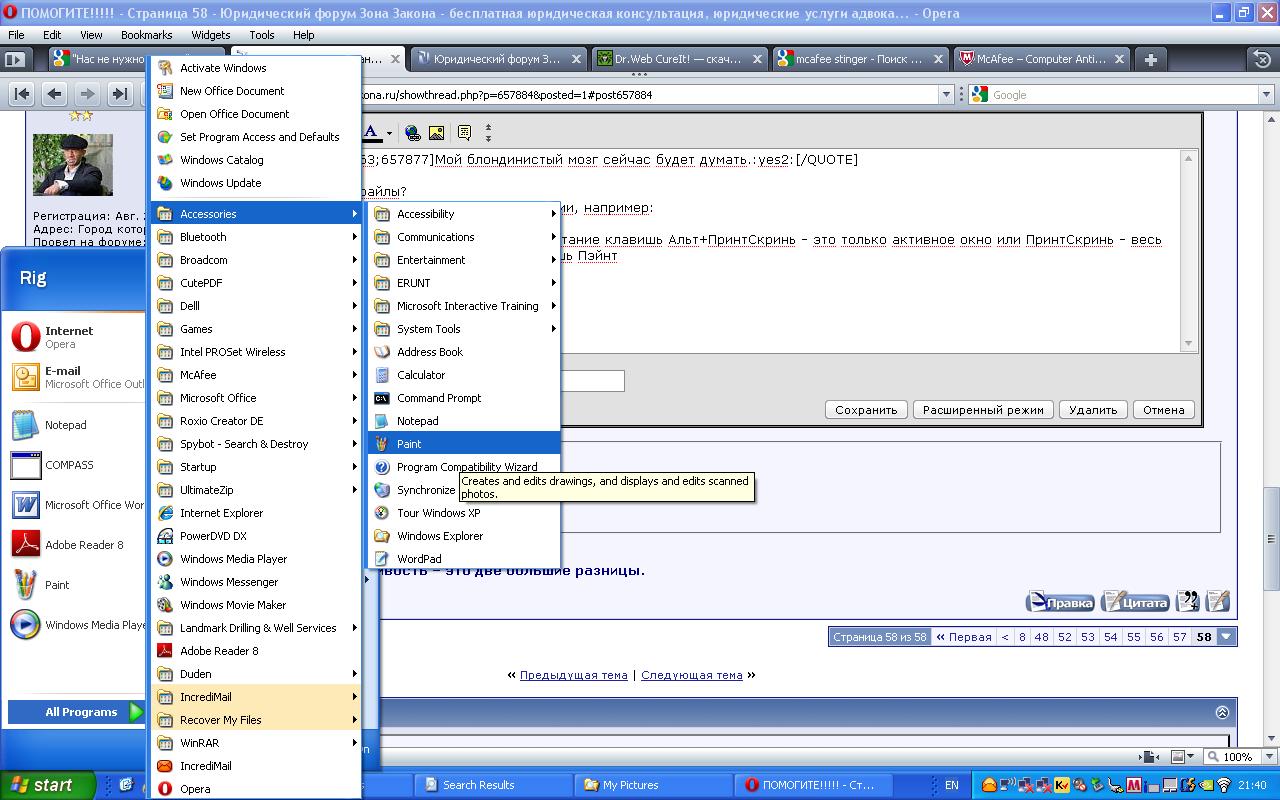Start WordPad from the Accessories submenu

464,559
